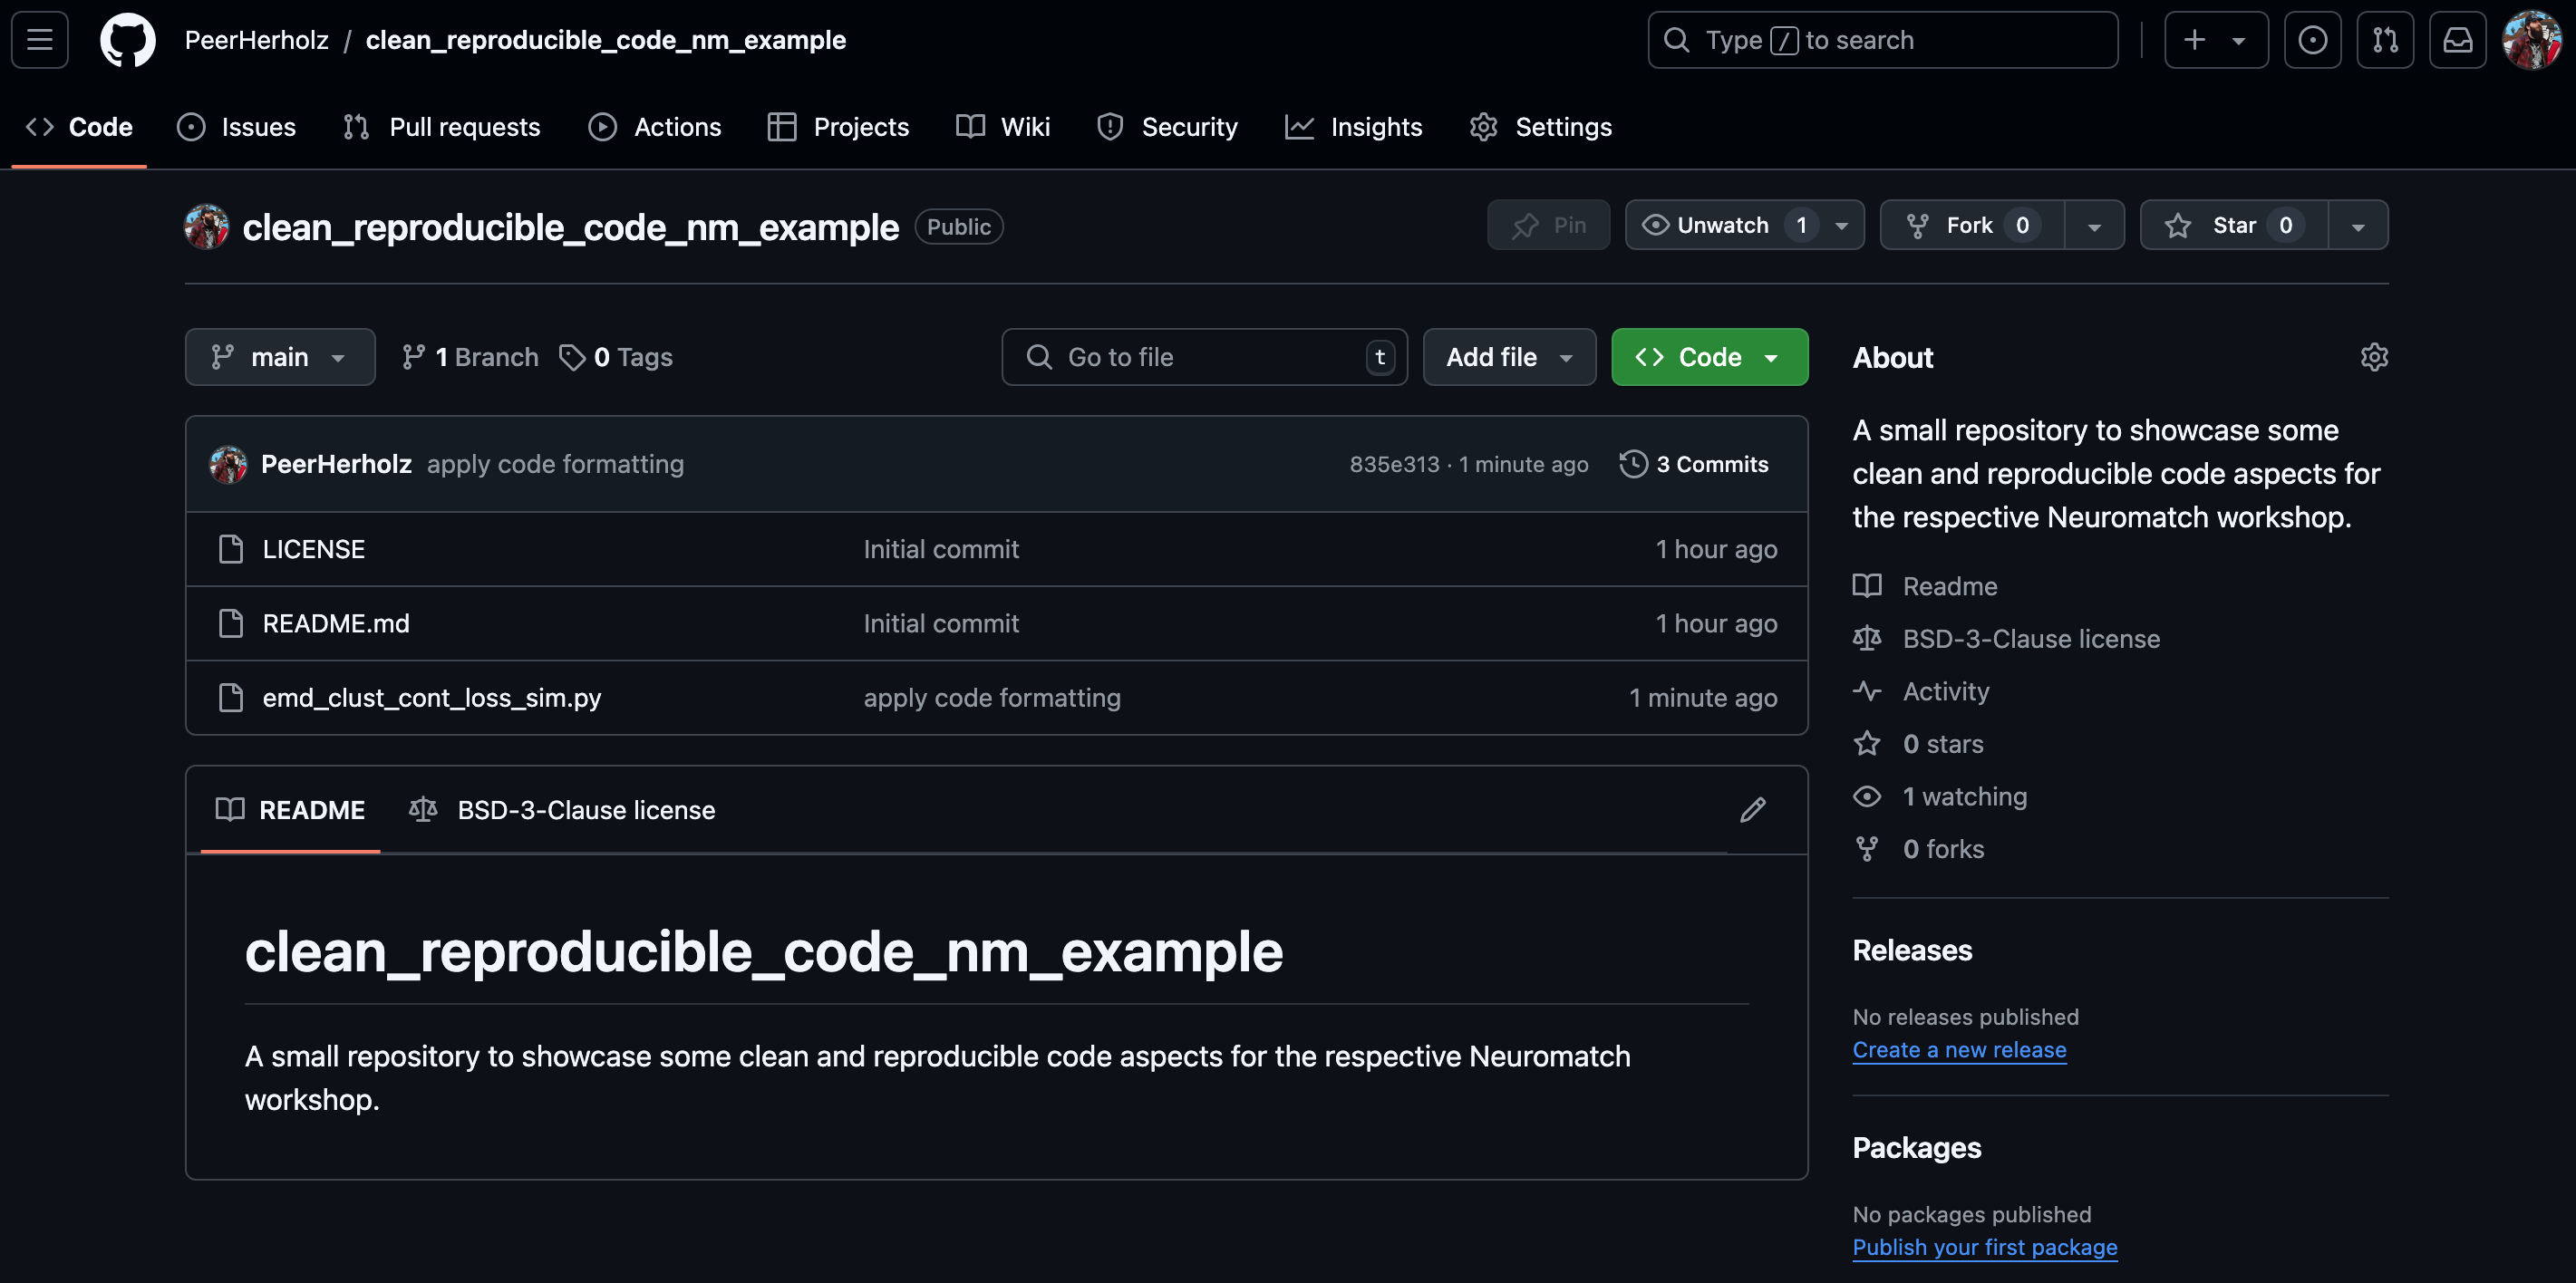This screenshot has width=2576, height=1283.
Task: Open the hamburger navigation menu
Action: point(40,40)
